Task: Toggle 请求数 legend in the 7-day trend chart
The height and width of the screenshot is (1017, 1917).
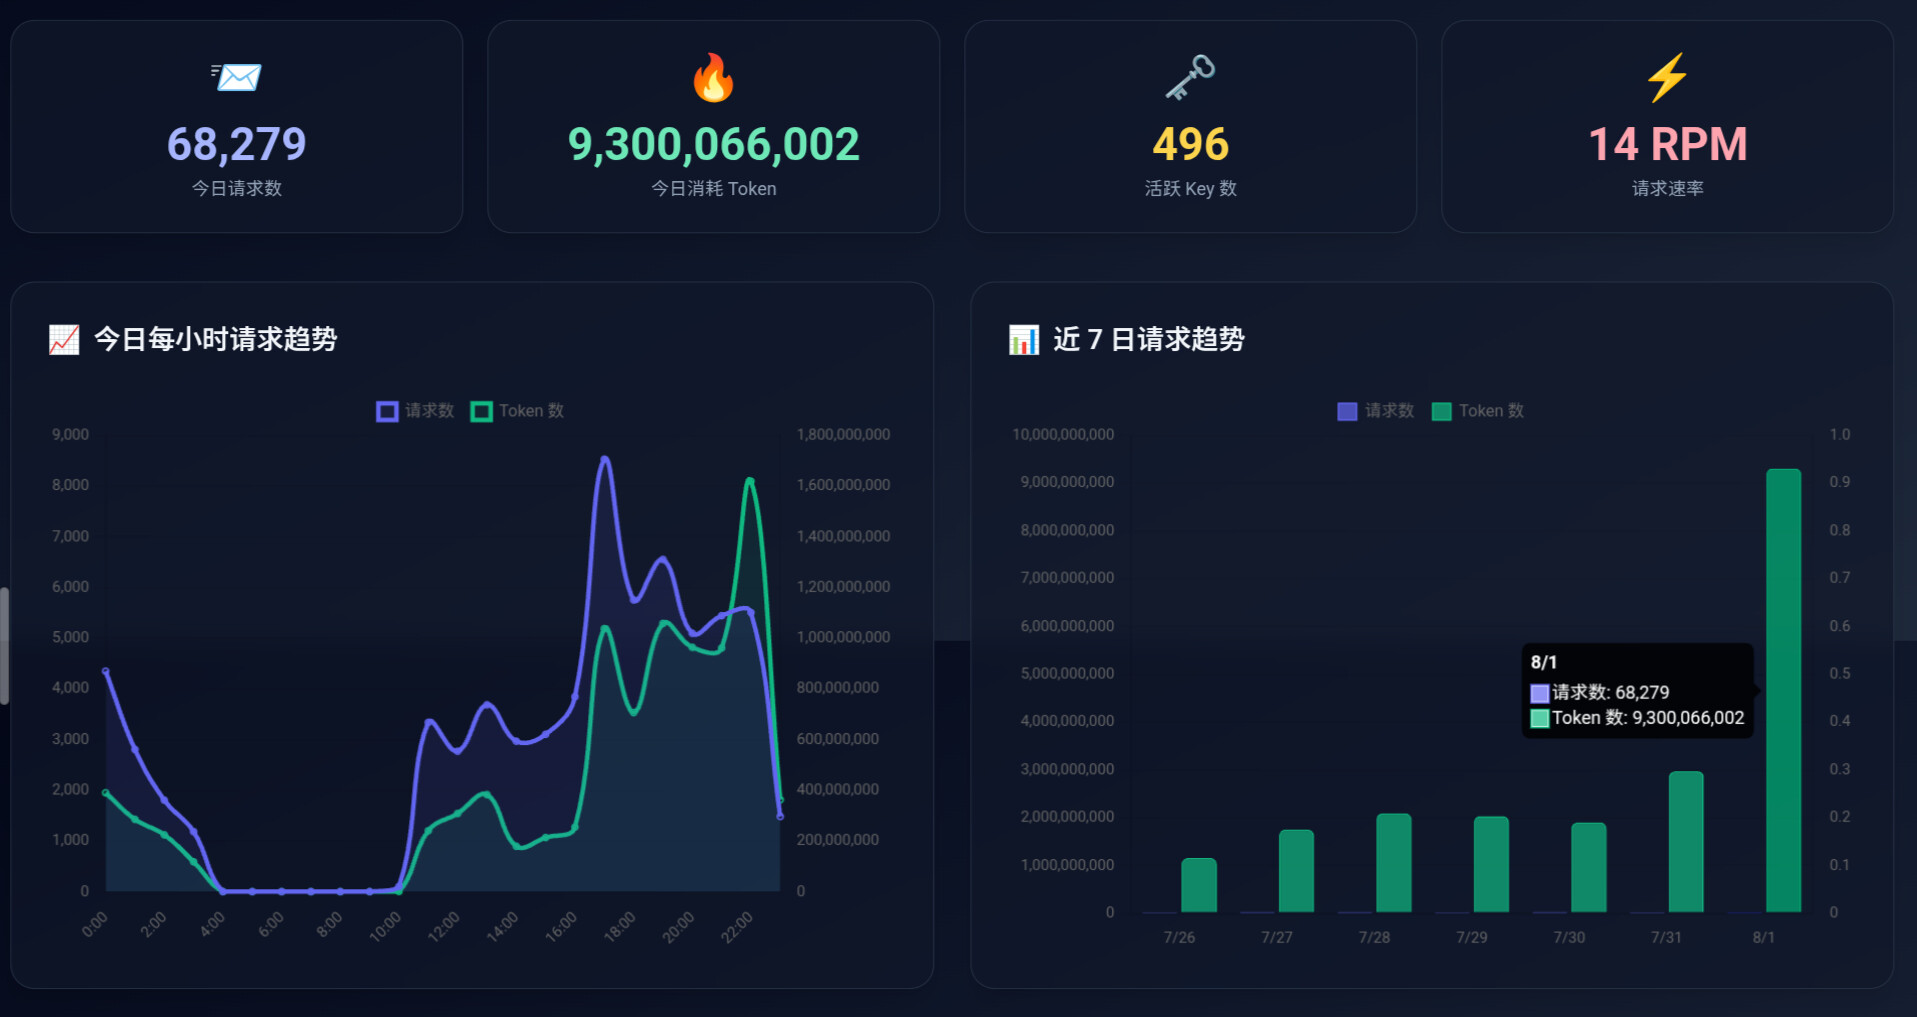Action: tap(1375, 411)
